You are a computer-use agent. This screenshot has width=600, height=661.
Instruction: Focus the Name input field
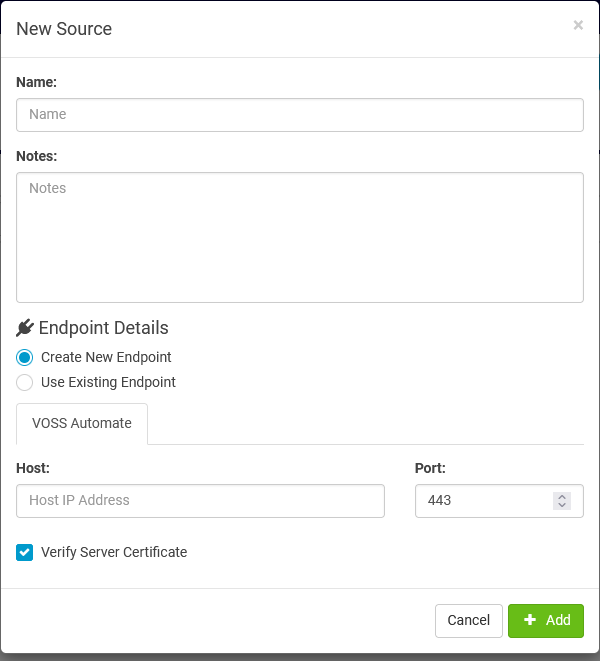point(300,114)
